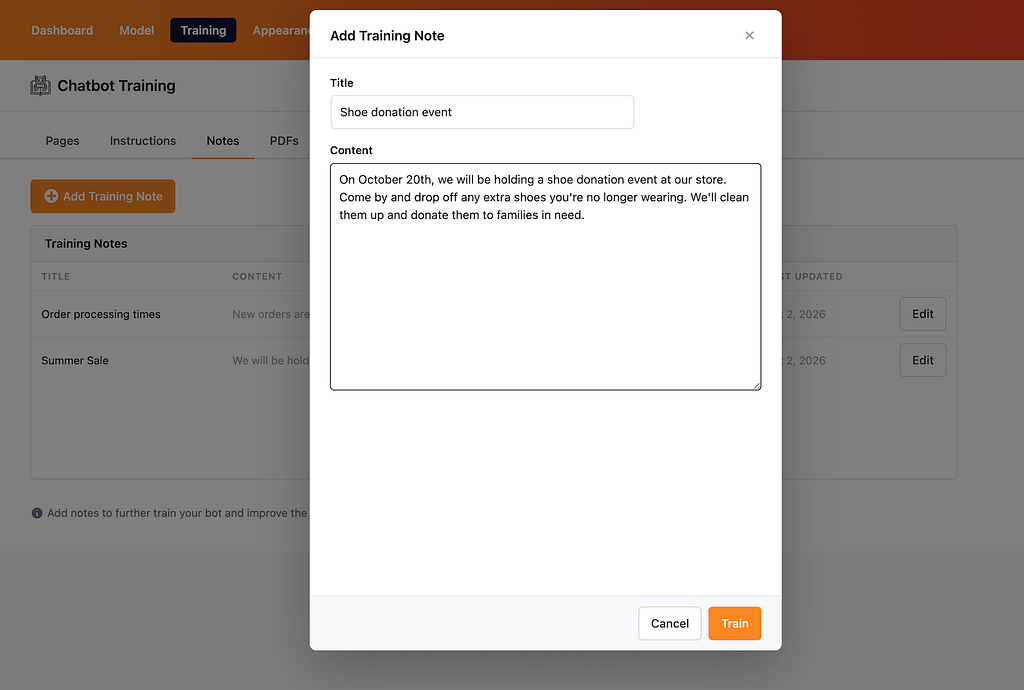This screenshot has width=1024, height=690.
Task: Click the Train button
Action: (x=735, y=623)
